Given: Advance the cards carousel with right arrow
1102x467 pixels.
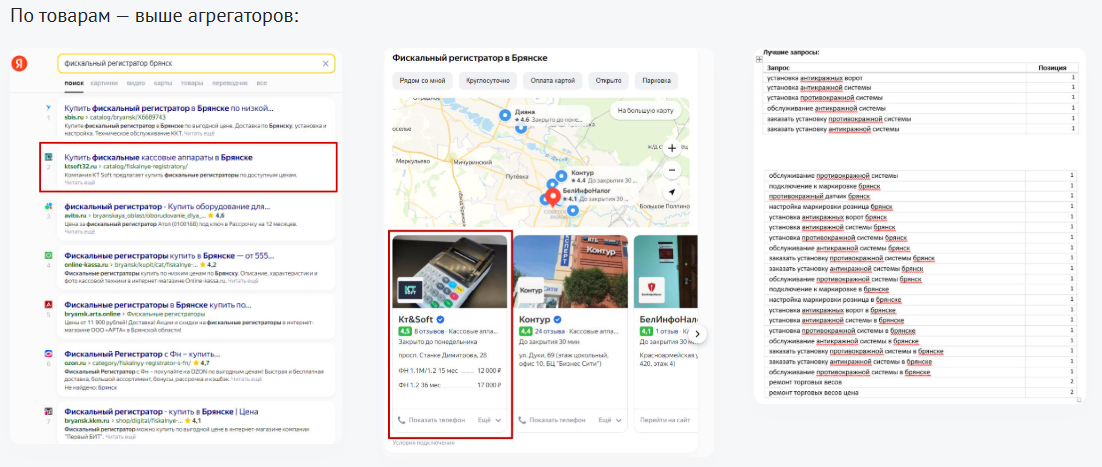Looking at the screenshot, I should coord(697,333).
